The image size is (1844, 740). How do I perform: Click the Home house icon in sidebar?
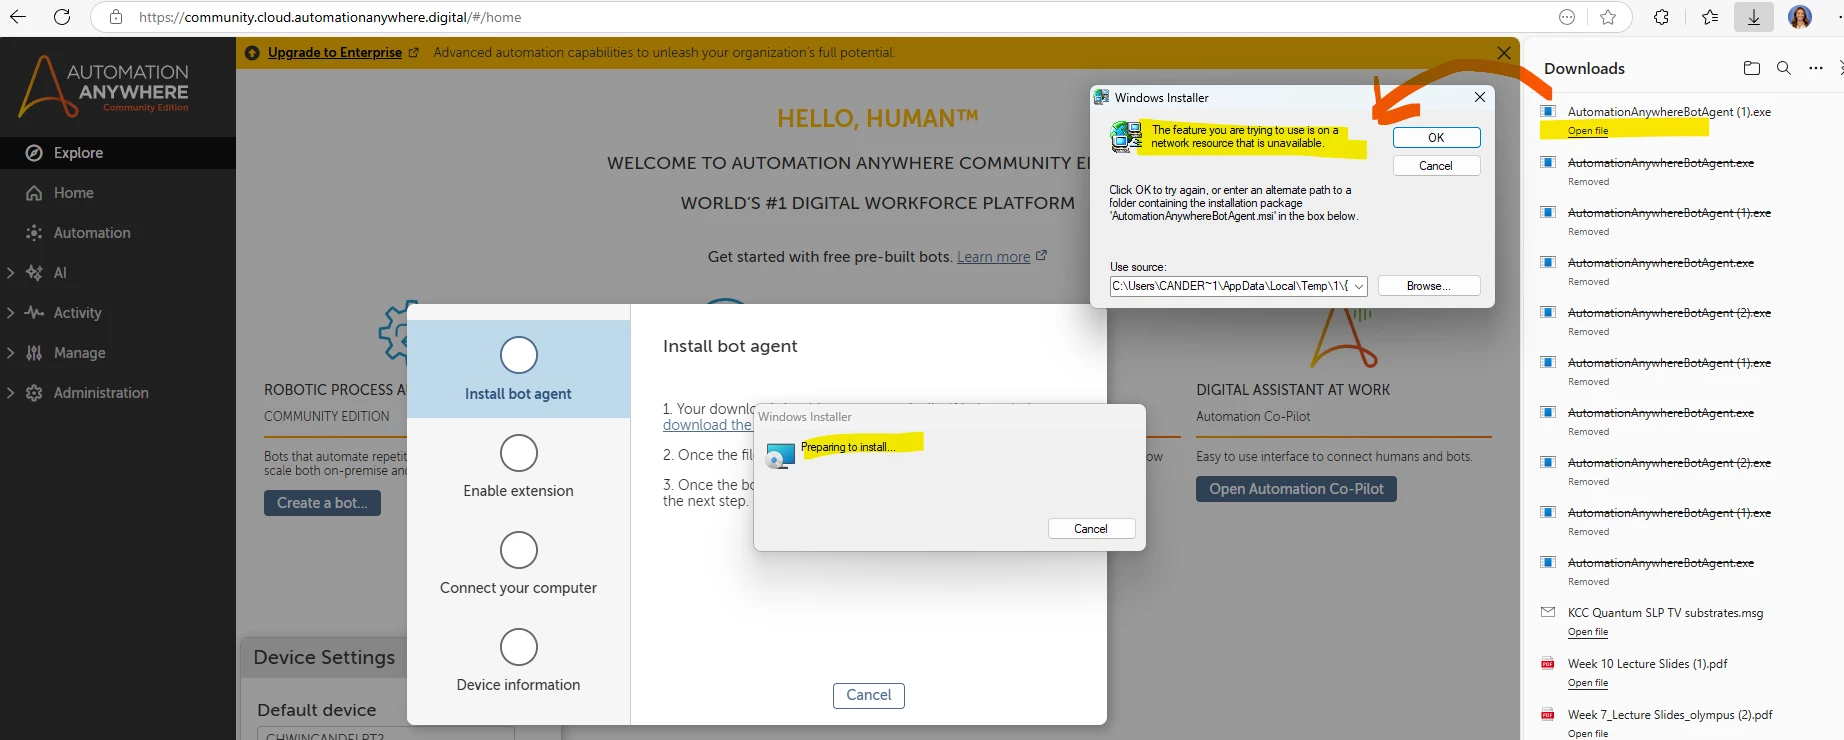pyautogui.click(x=34, y=193)
